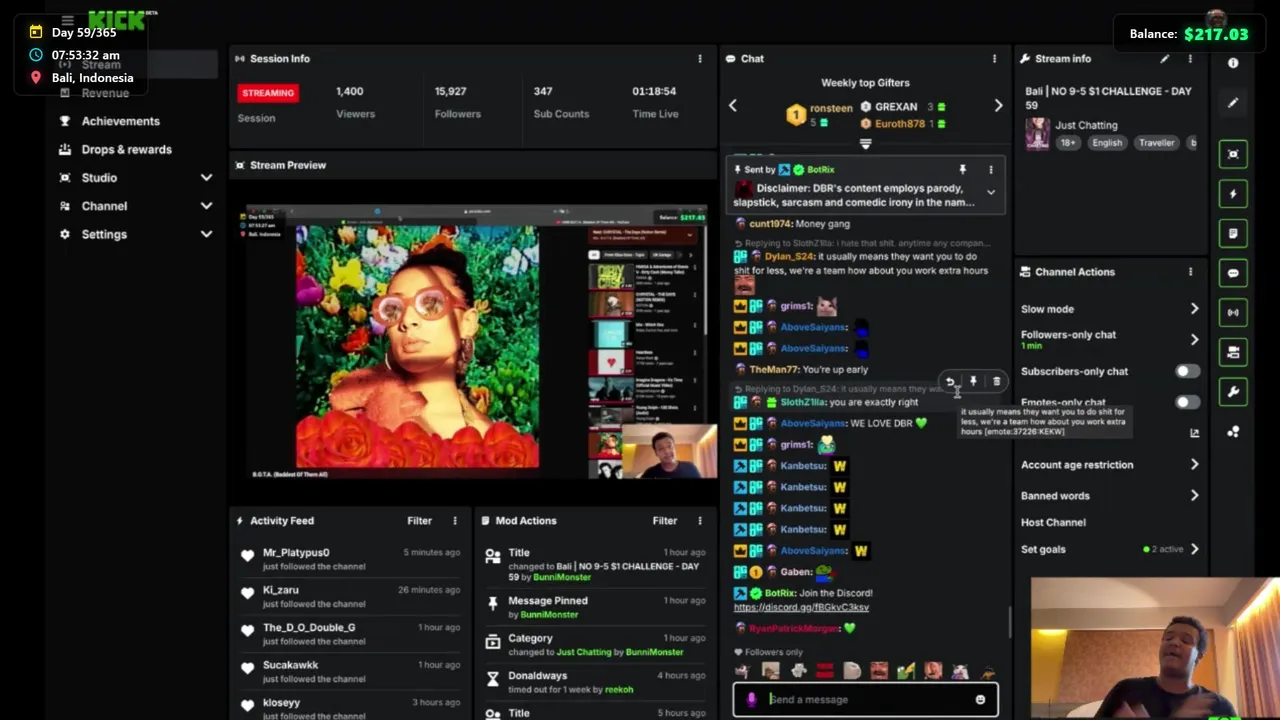Open Session Info three-dot menu

point(700,59)
